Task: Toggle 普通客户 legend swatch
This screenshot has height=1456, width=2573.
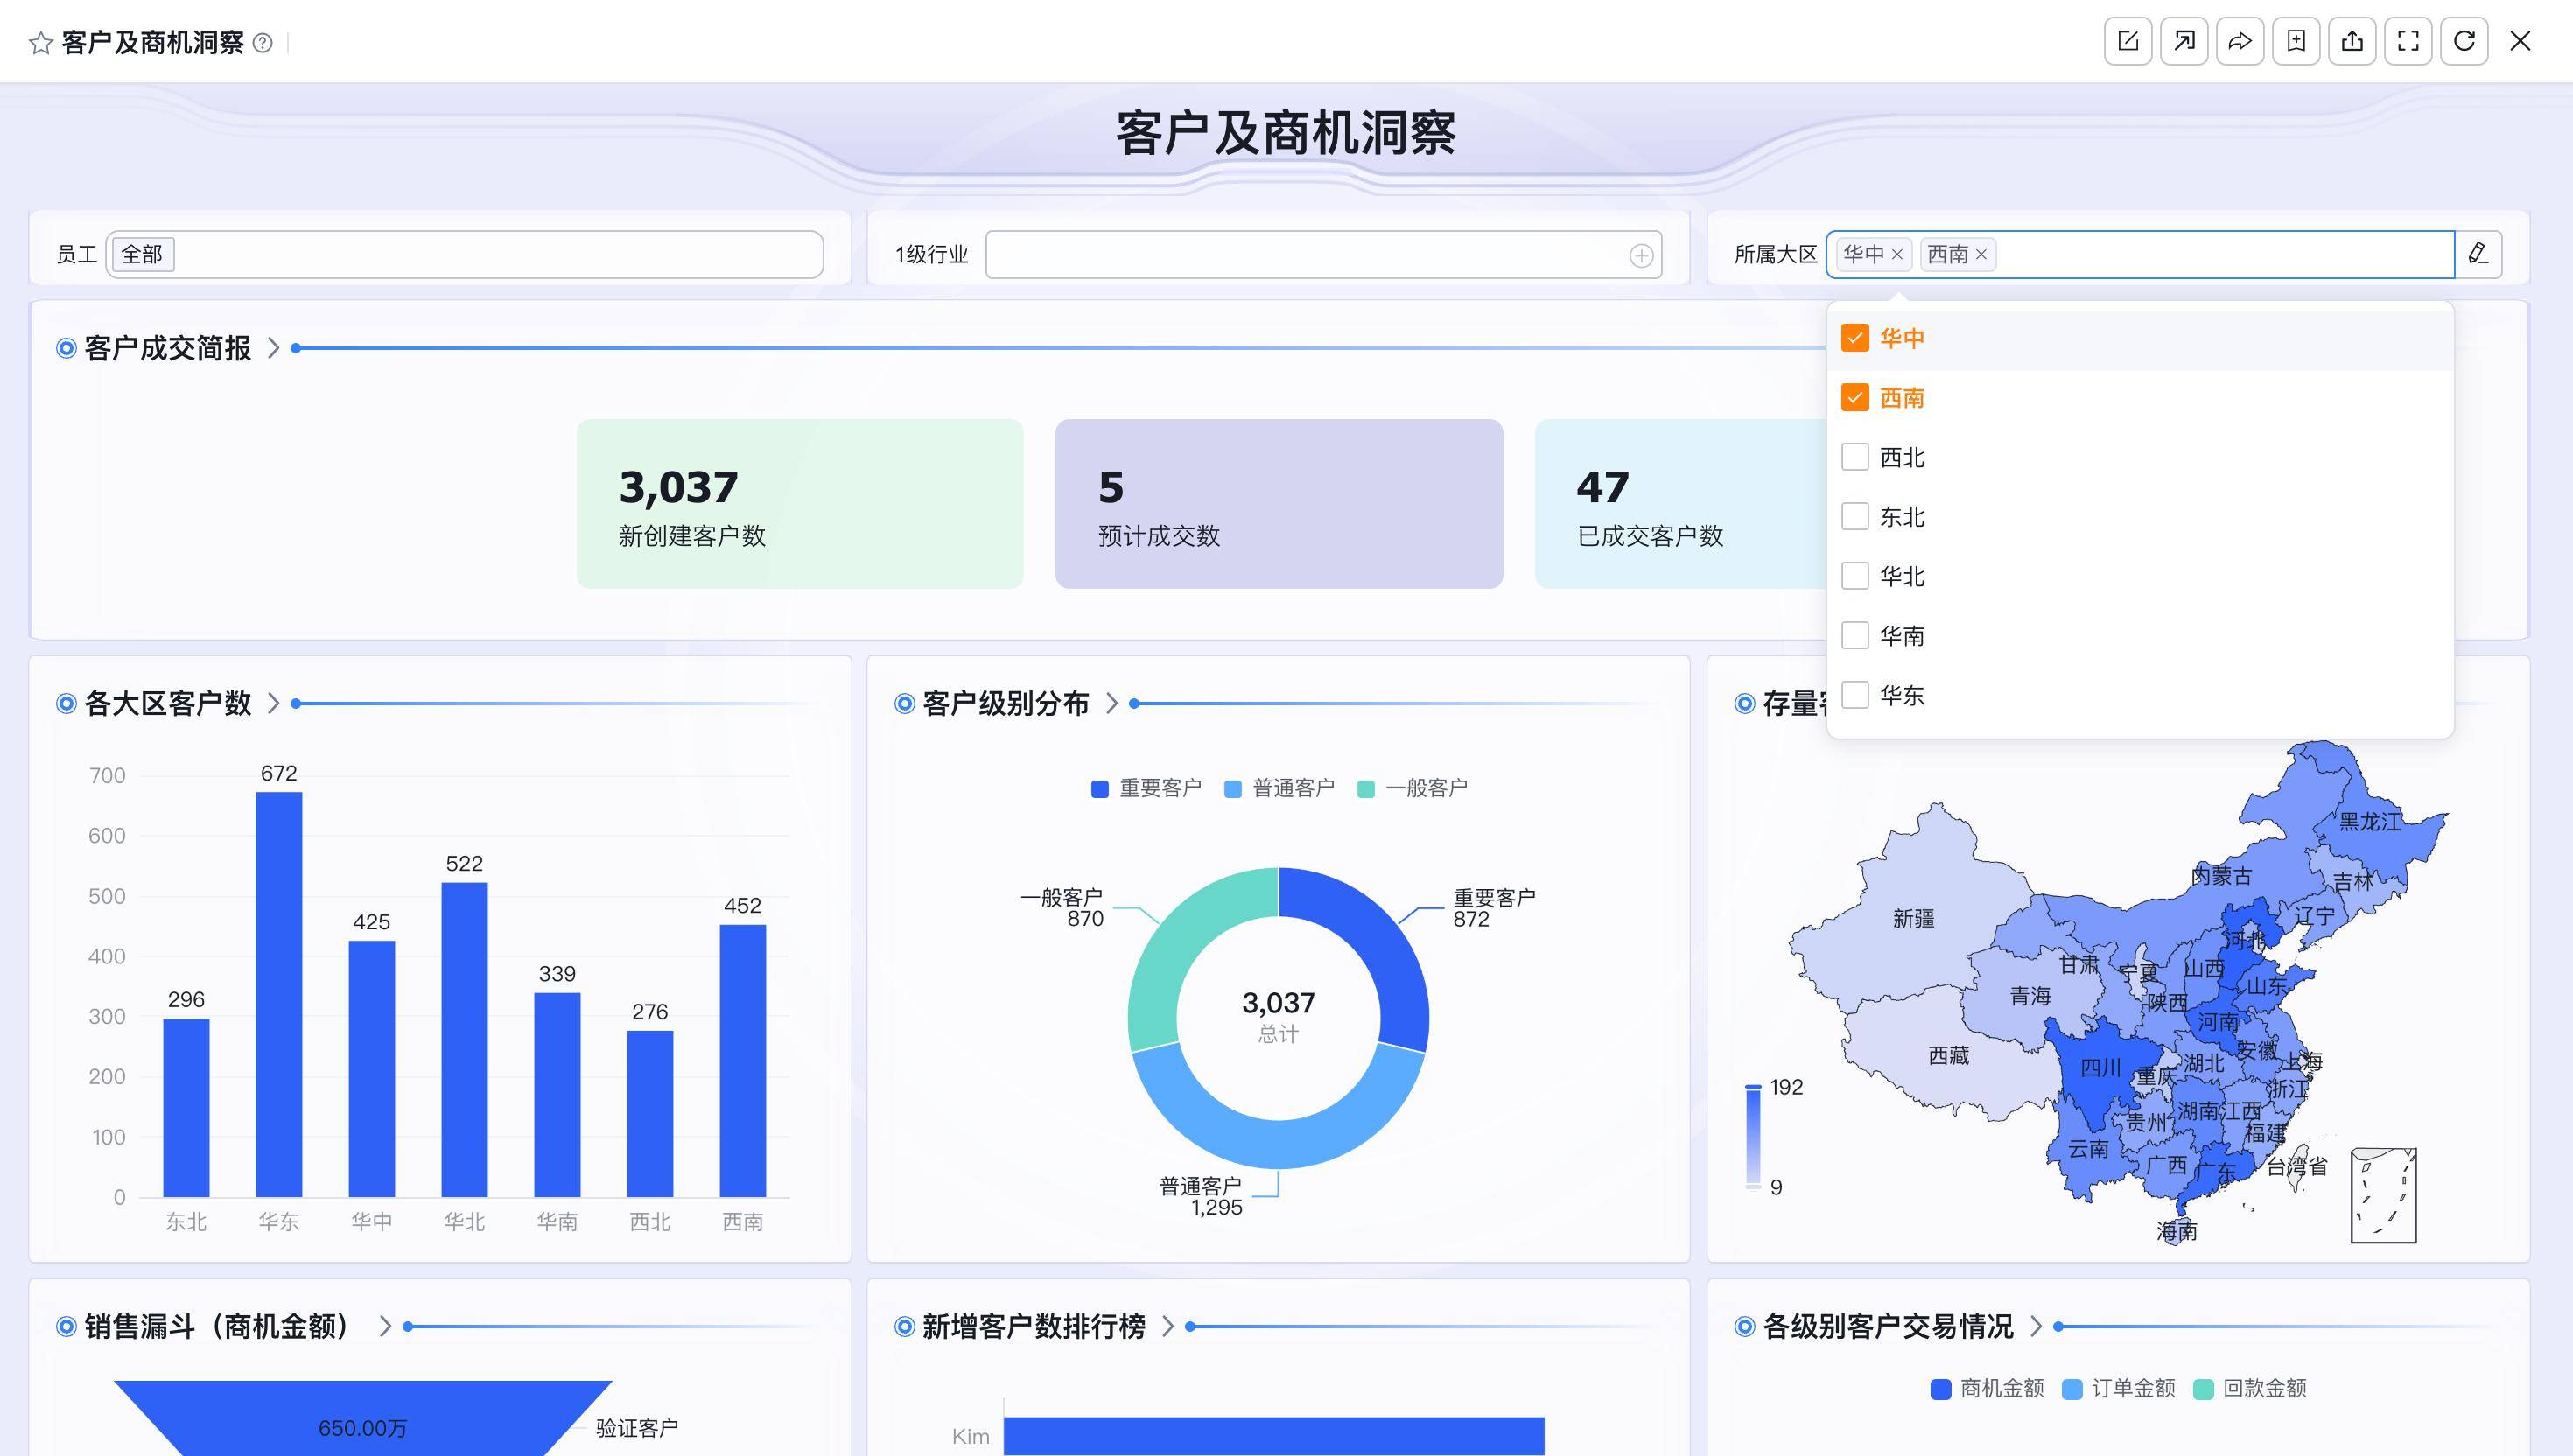Action: 1233,789
